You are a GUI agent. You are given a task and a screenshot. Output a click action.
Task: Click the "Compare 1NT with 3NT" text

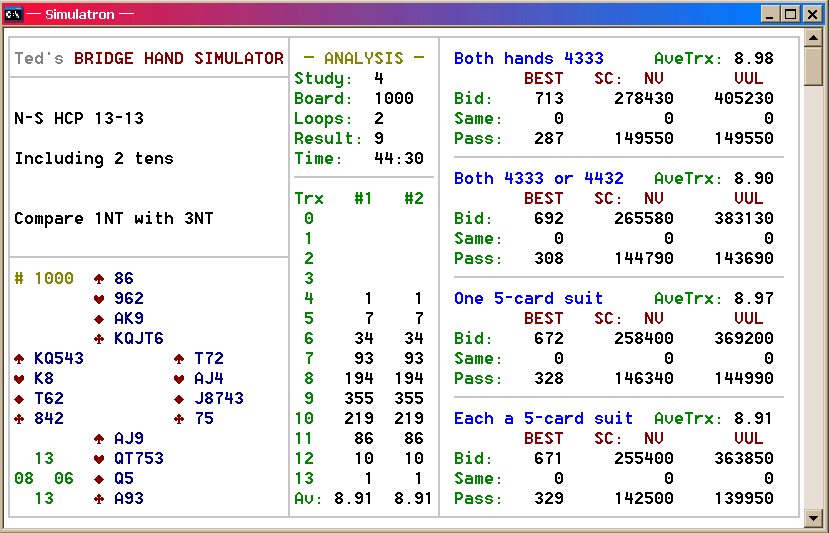pos(113,218)
